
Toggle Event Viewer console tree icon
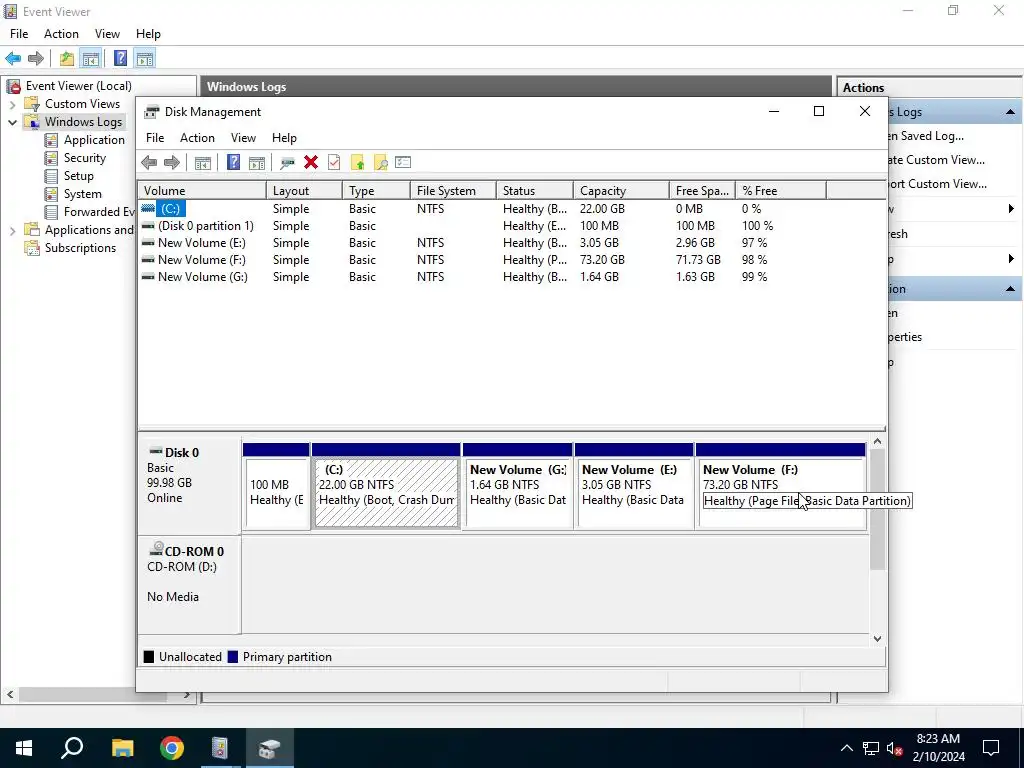click(x=91, y=59)
